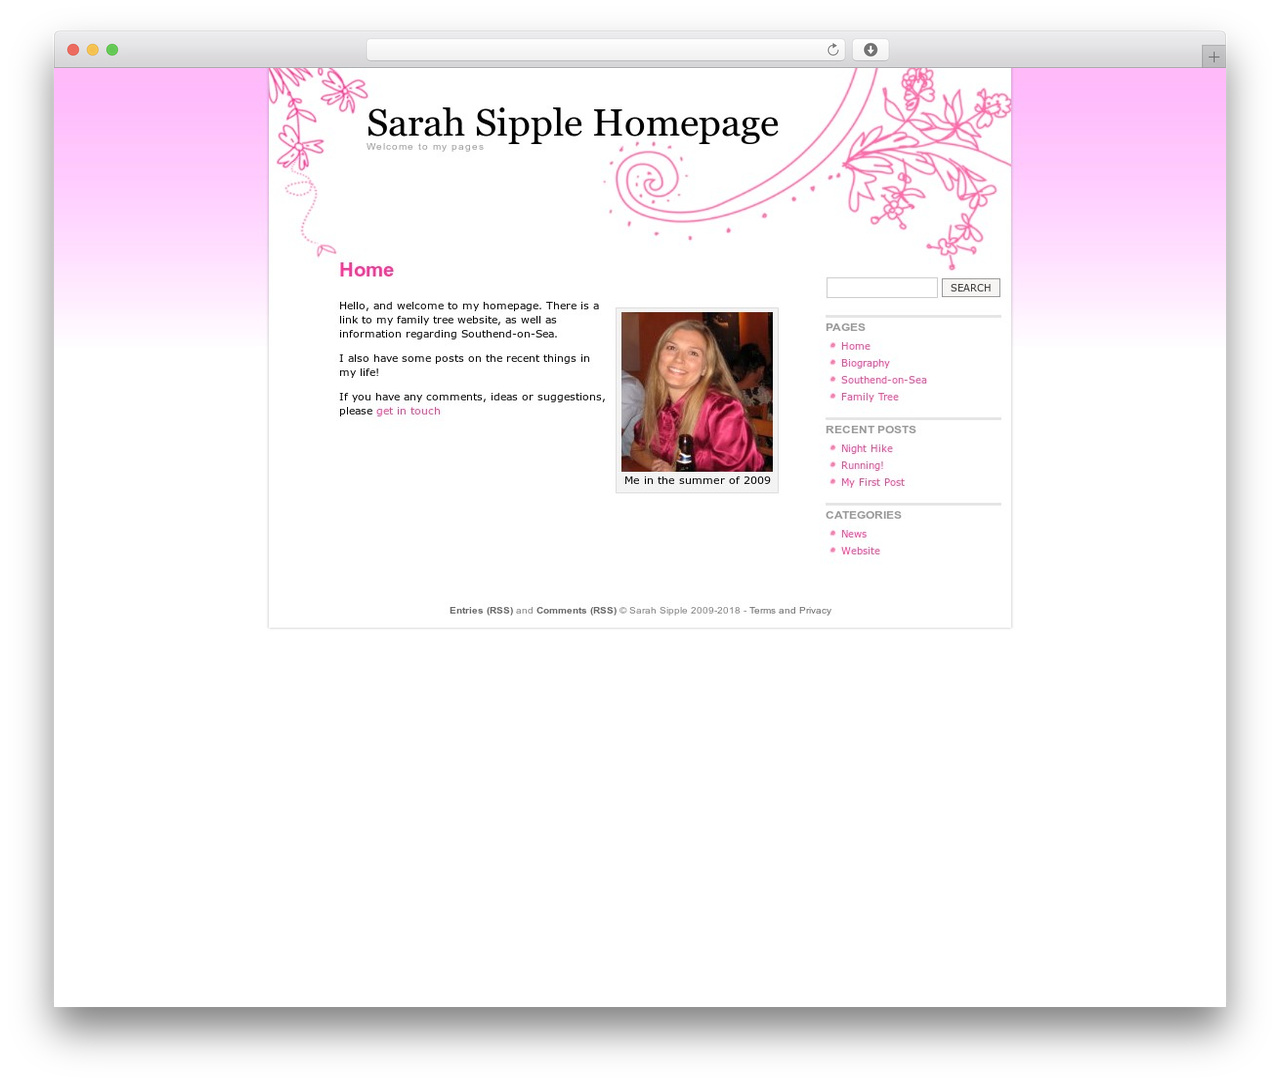
Task: Click the 'Welcome to my pages' tagline
Action: pos(425,147)
